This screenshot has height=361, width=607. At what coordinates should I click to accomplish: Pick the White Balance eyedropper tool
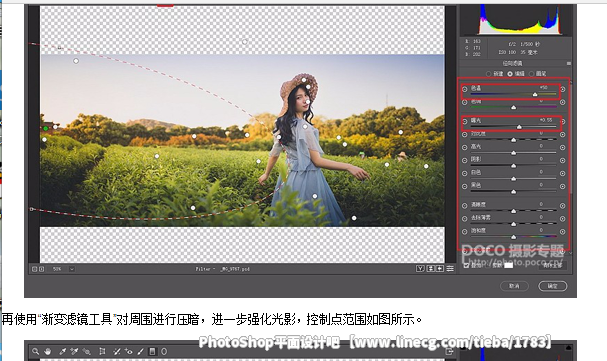[x=62, y=351]
